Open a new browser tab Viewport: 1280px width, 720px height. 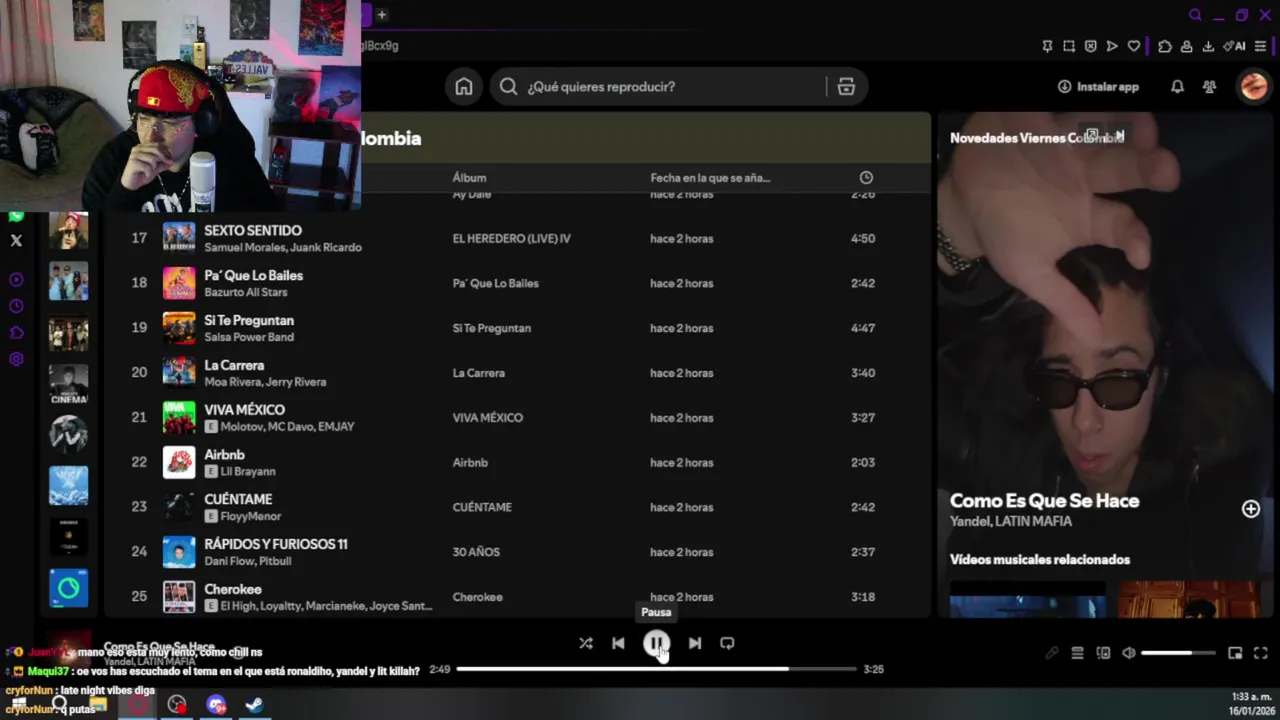[381, 15]
